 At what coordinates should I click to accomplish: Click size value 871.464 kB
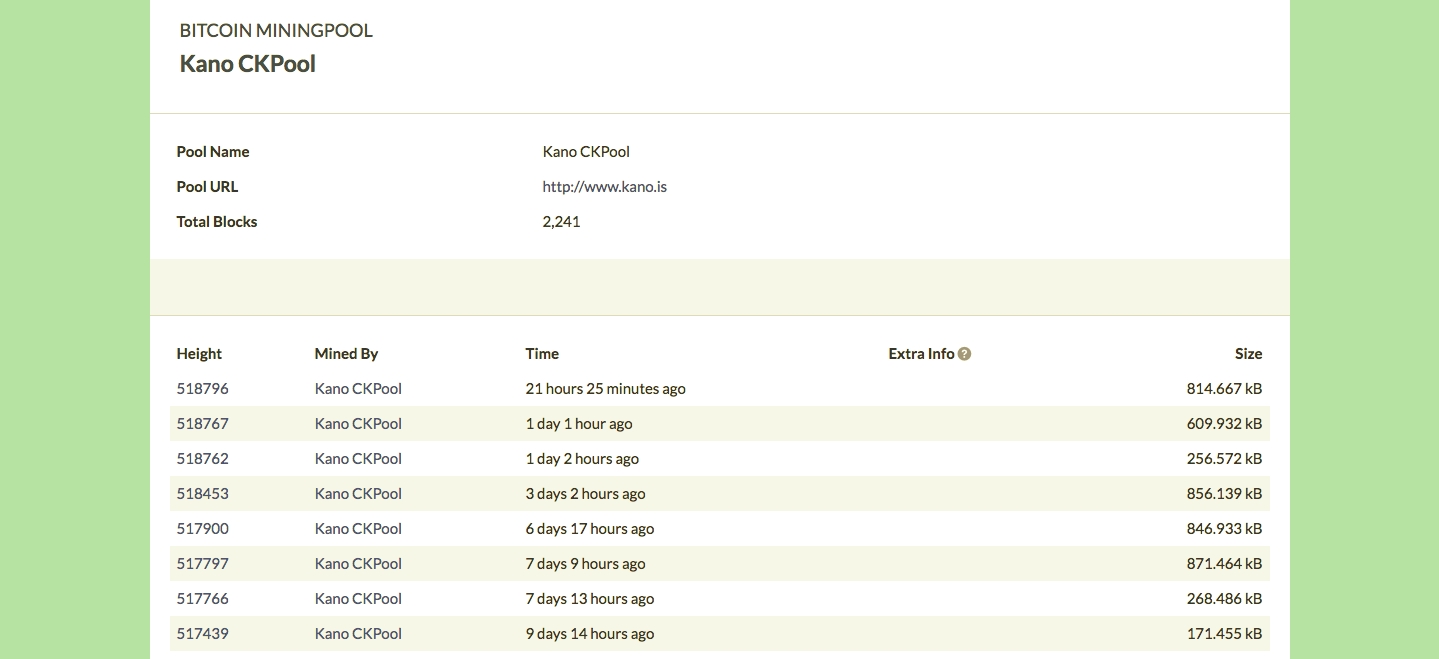(x=1224, y=564)
